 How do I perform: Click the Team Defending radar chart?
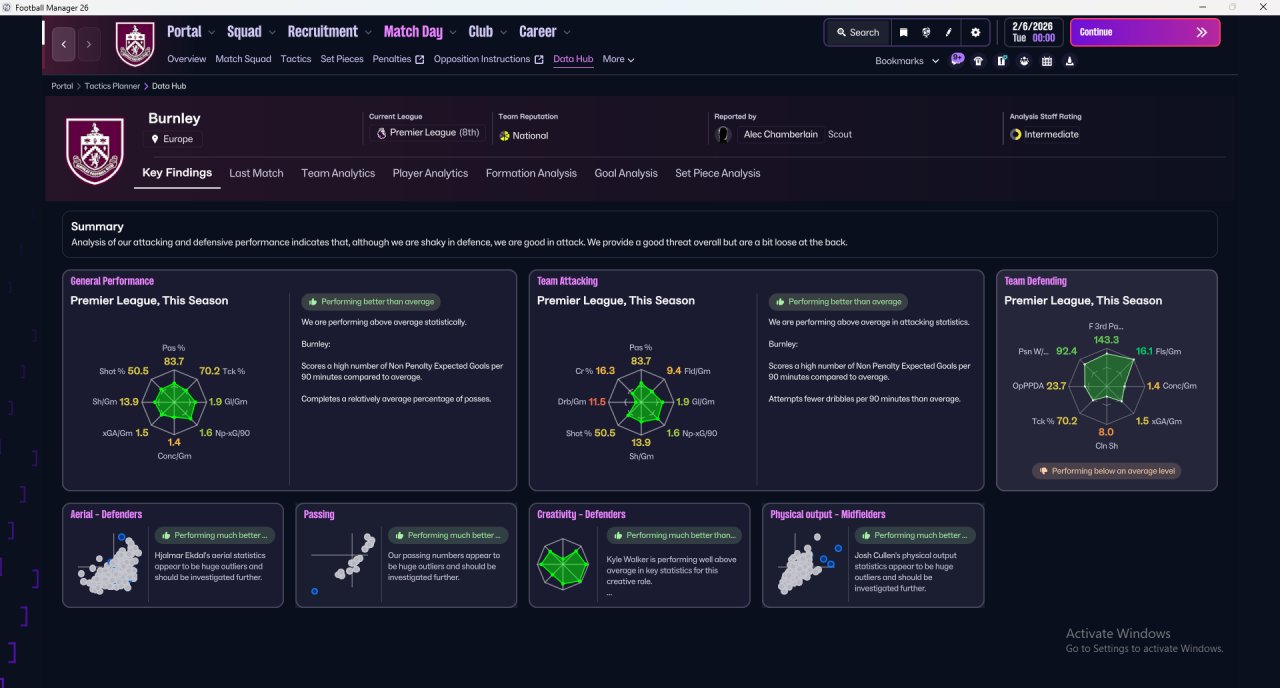(x=1106, y=385)
